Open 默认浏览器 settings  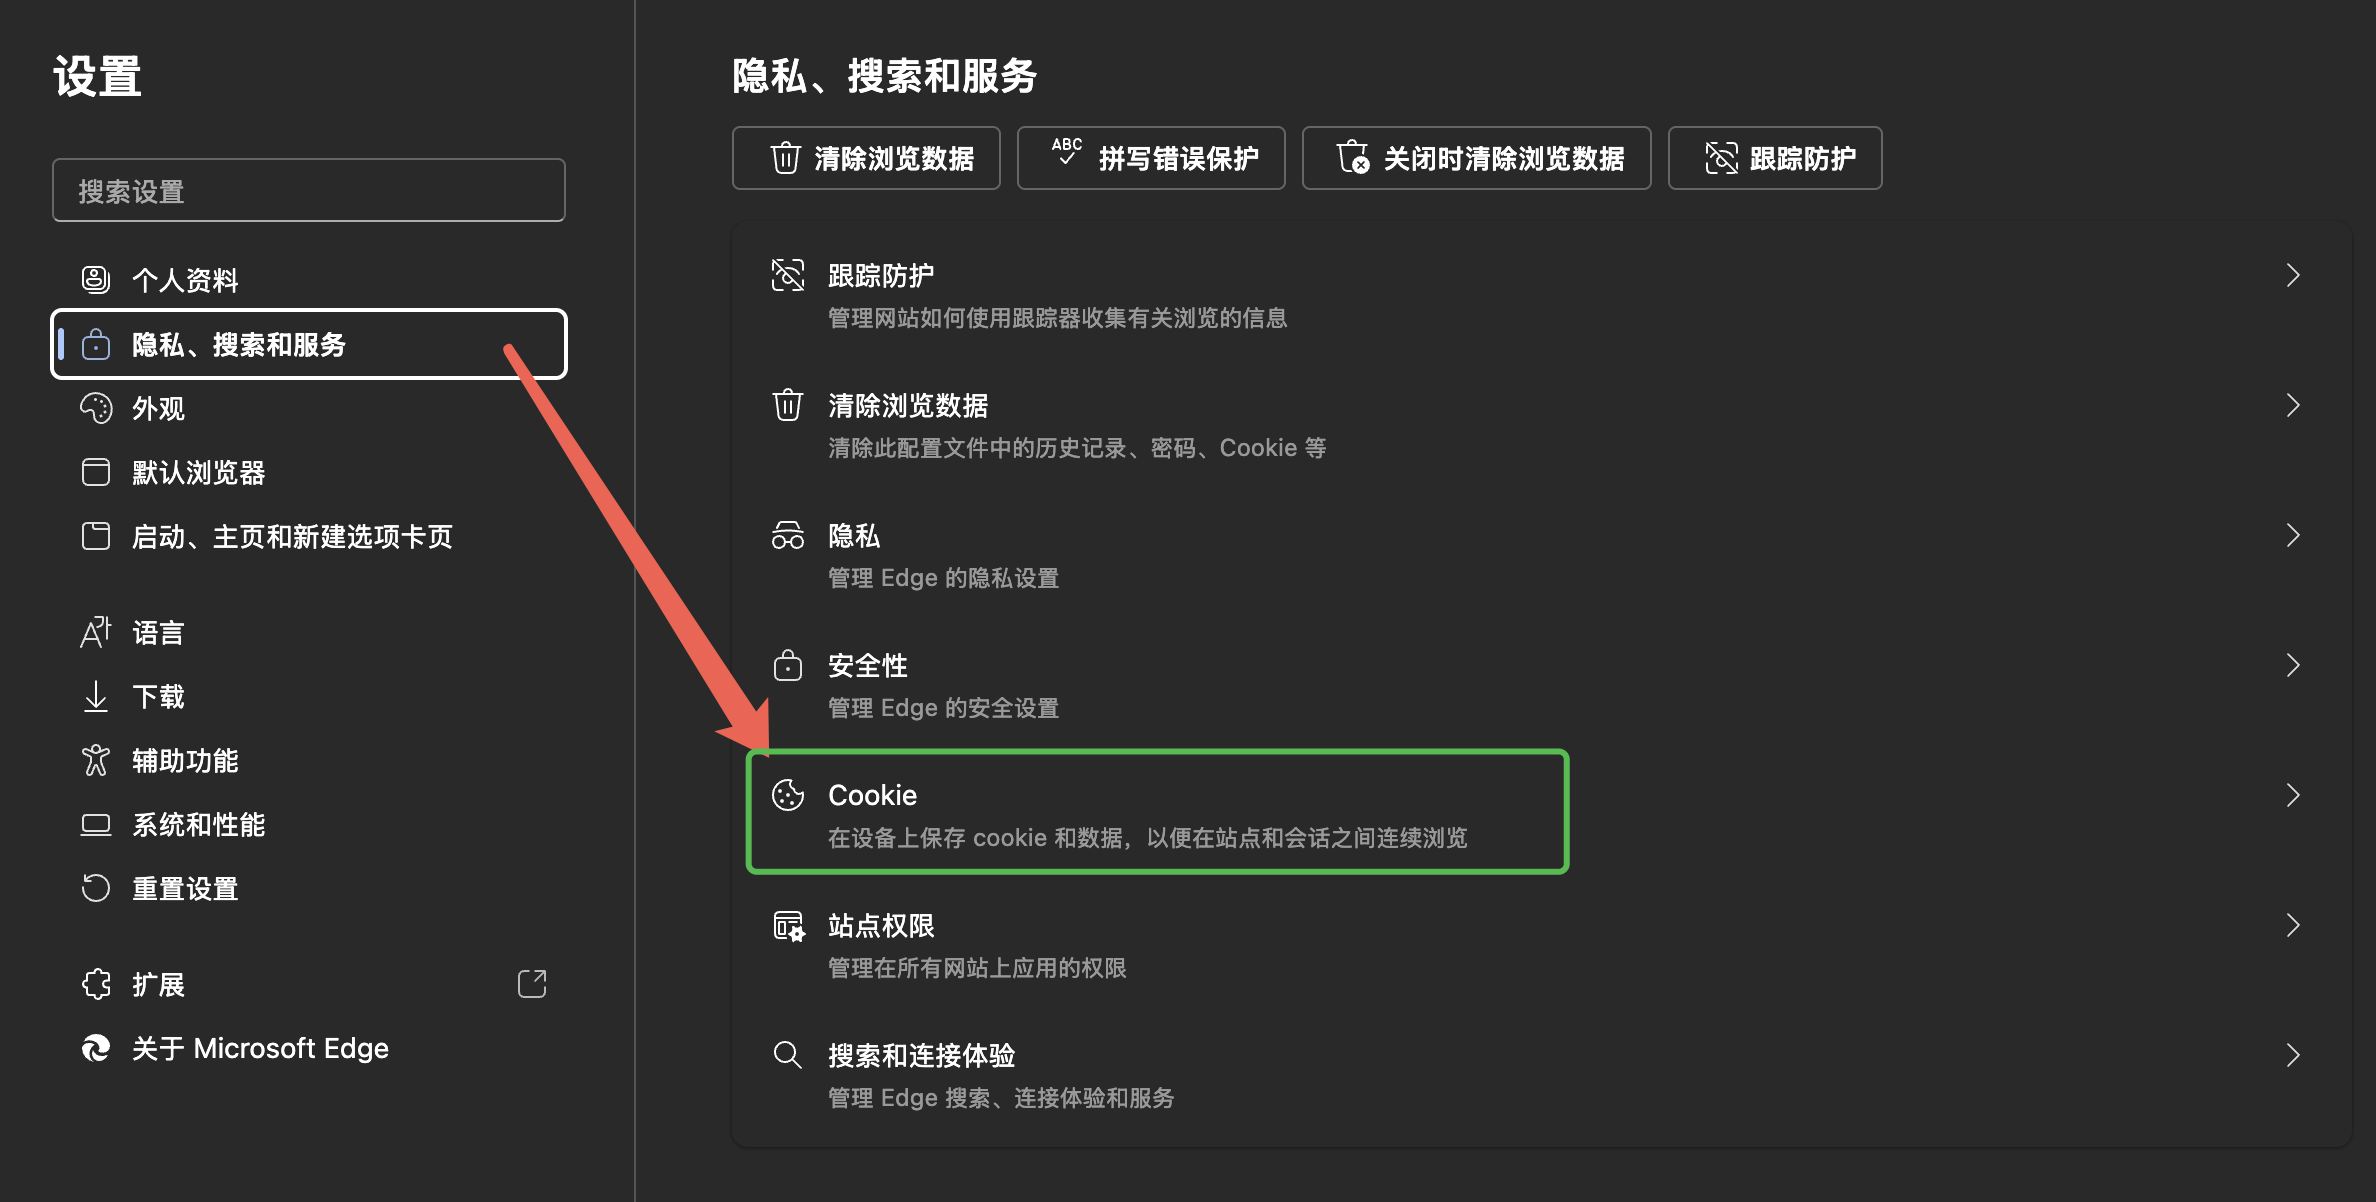(309, 472)
